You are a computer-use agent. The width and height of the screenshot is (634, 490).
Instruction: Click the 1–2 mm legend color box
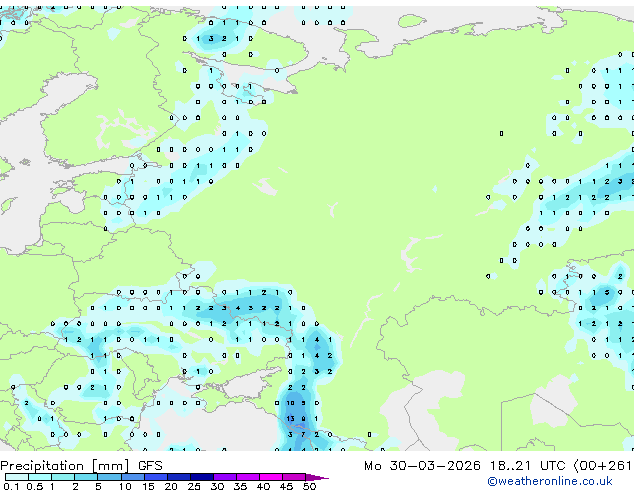point(63,477)
